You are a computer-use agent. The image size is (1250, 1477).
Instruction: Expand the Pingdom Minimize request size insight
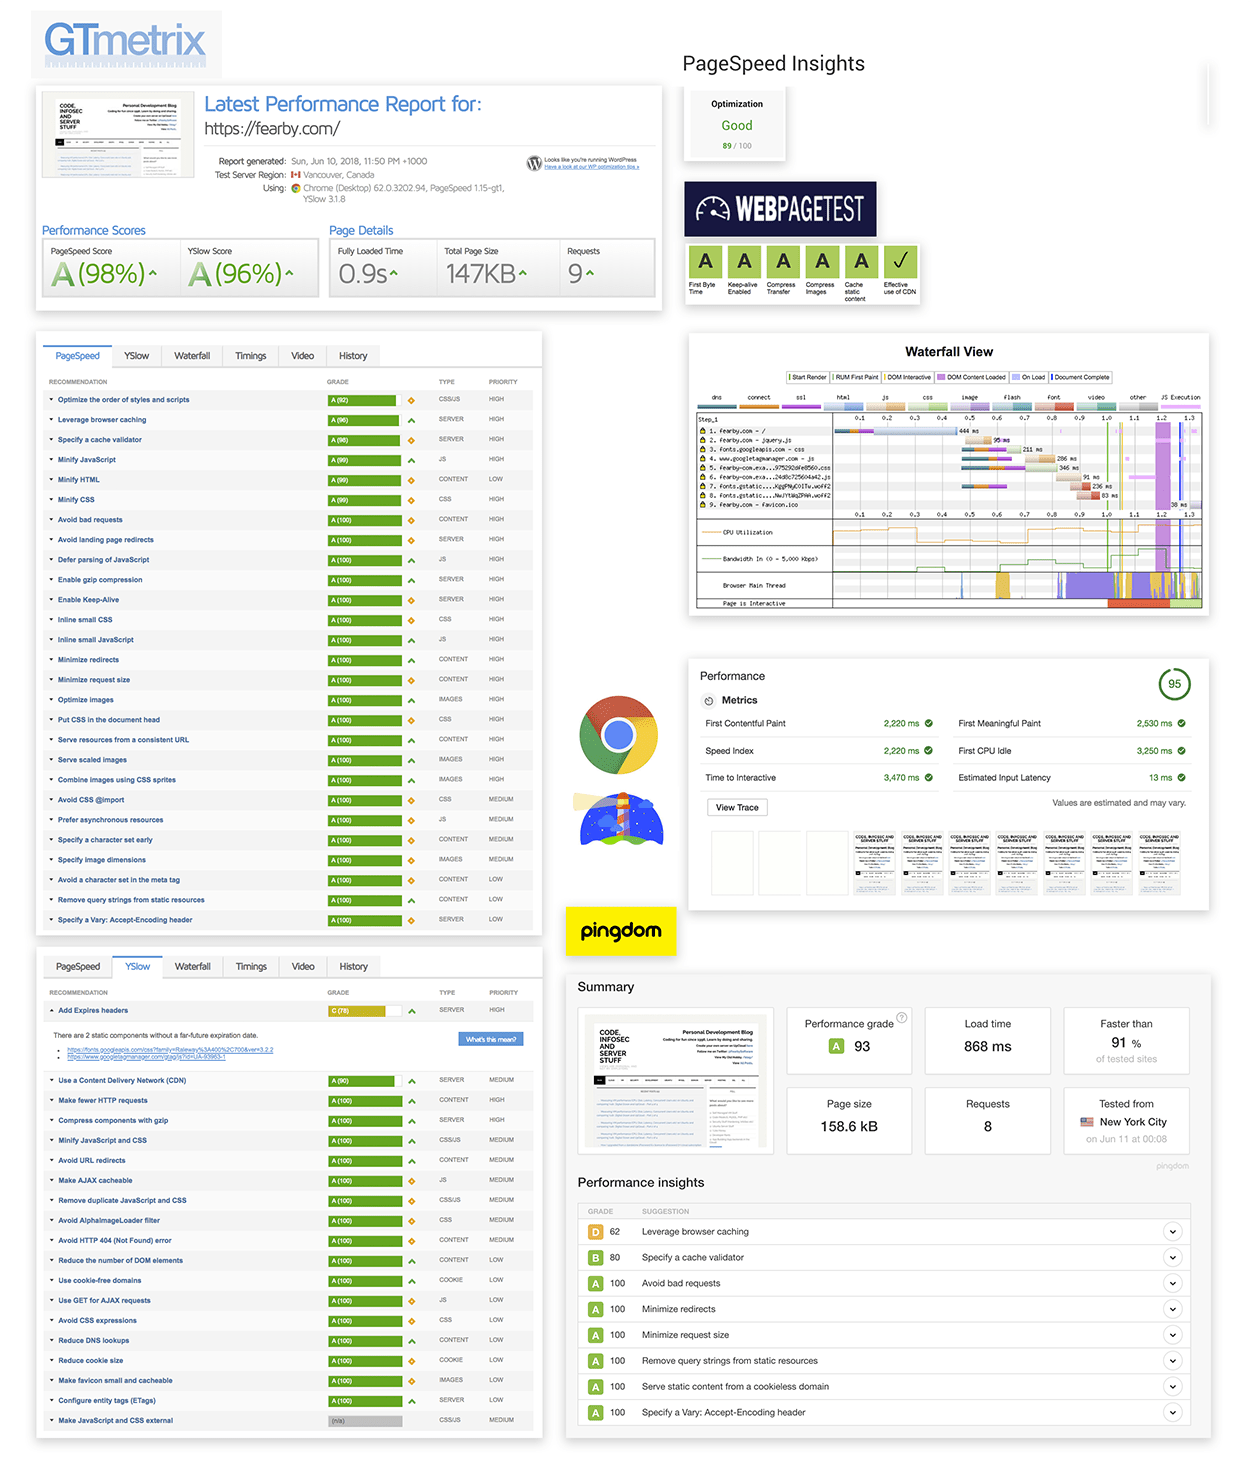coord(1173,1335)
